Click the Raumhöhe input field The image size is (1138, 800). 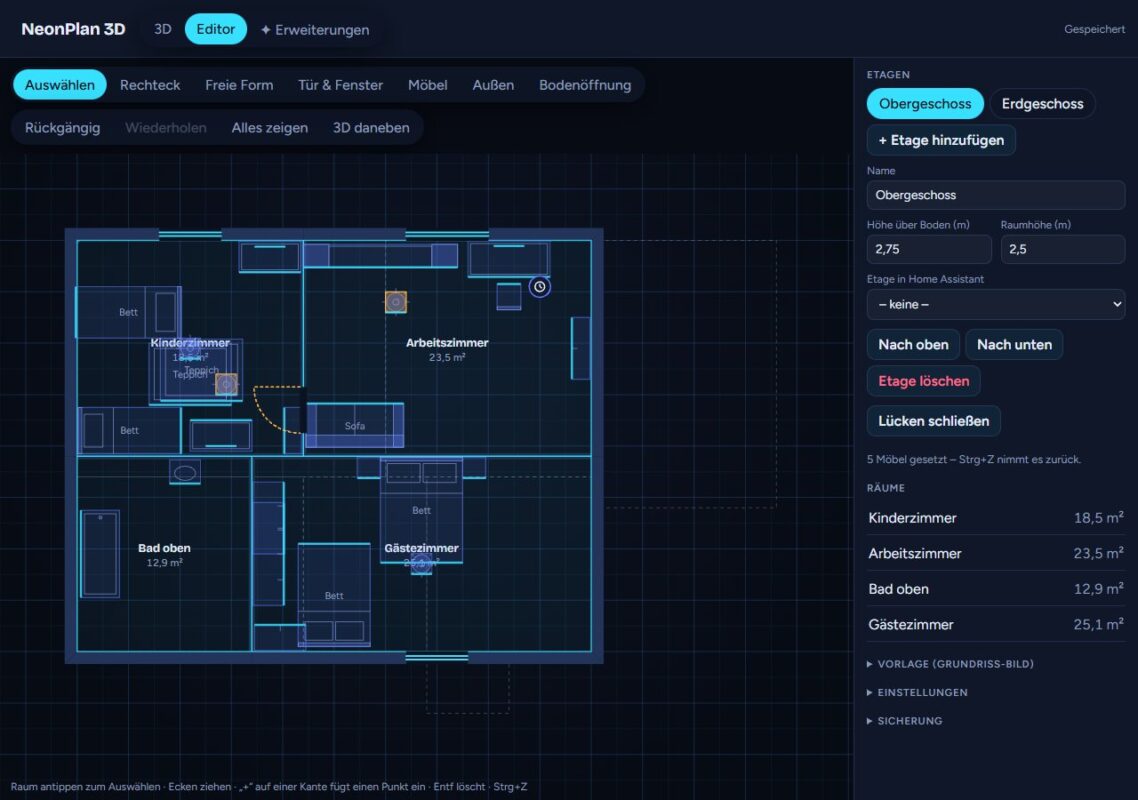click(x=1063, y=249)
